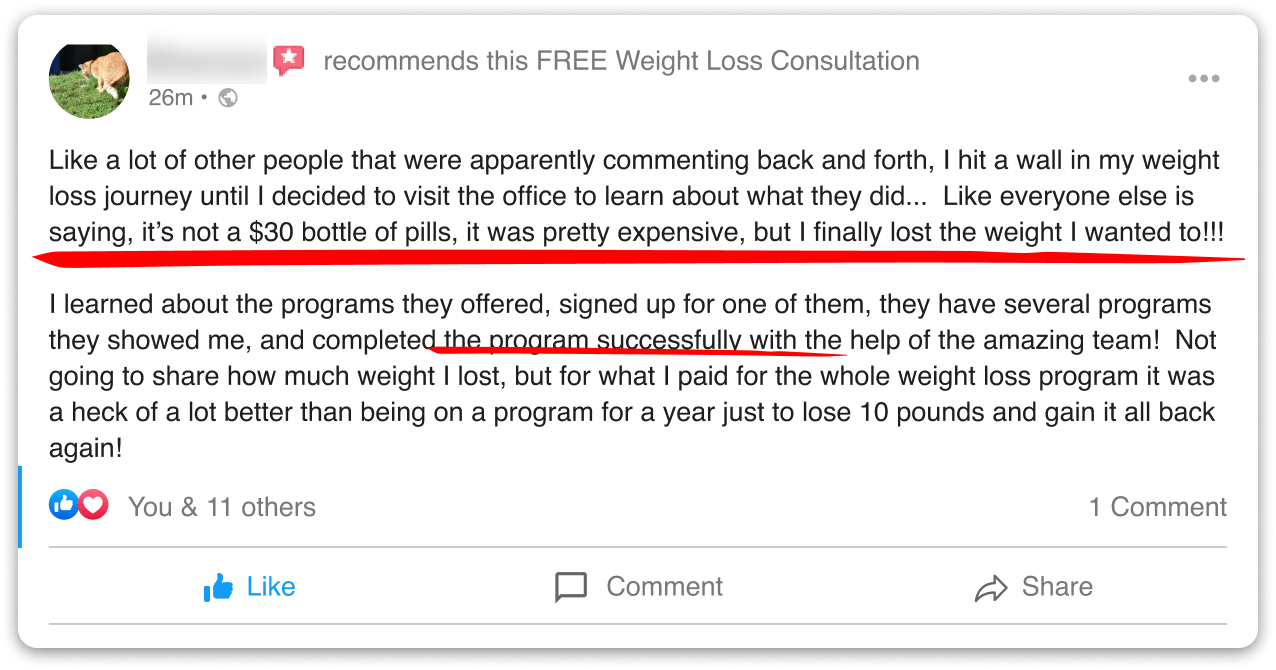Click the 26m post timestamp
The image size is (1276, 670).
coord(170,98)
